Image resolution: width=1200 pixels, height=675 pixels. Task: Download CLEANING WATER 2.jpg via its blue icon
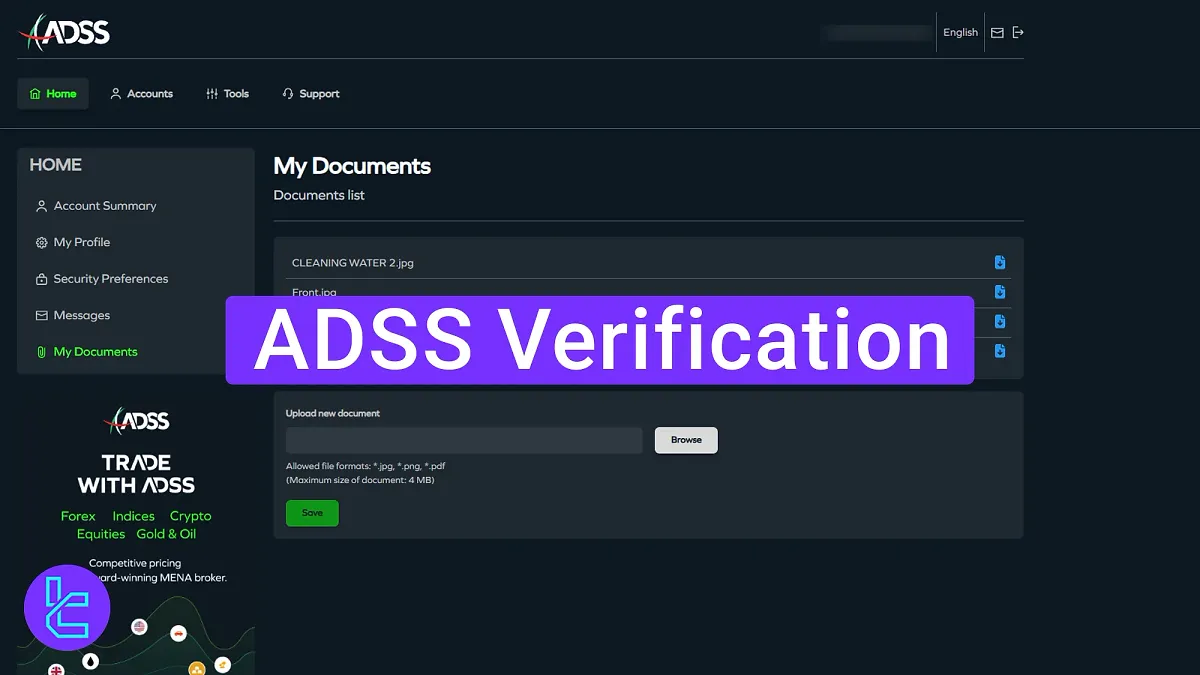pos(999,262)
